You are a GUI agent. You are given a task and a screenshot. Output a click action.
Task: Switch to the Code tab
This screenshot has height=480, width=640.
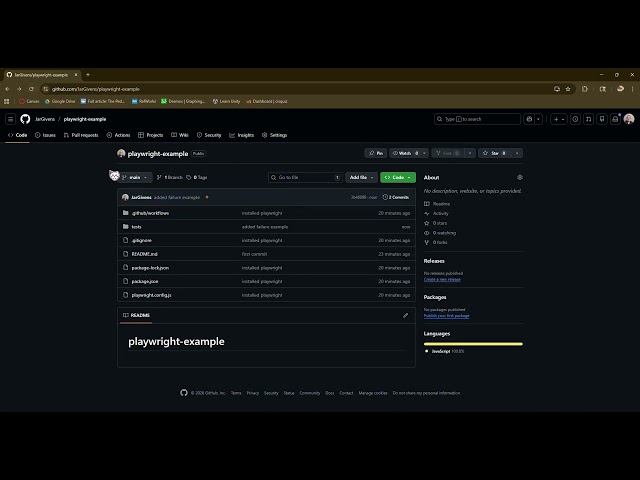pyautogui.click(x=18, y=135)
